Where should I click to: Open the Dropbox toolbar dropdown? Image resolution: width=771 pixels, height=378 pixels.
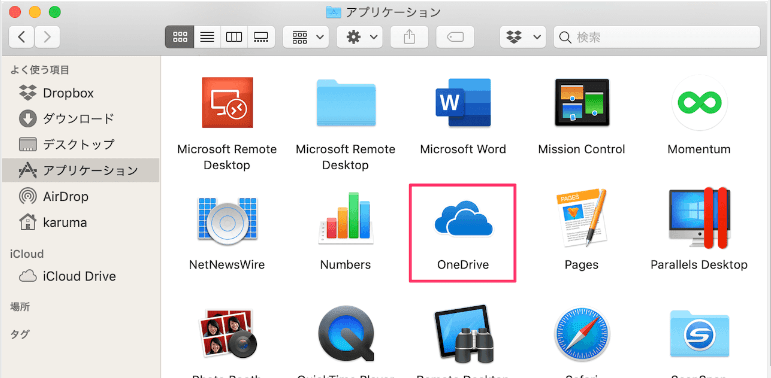point(523,37)
